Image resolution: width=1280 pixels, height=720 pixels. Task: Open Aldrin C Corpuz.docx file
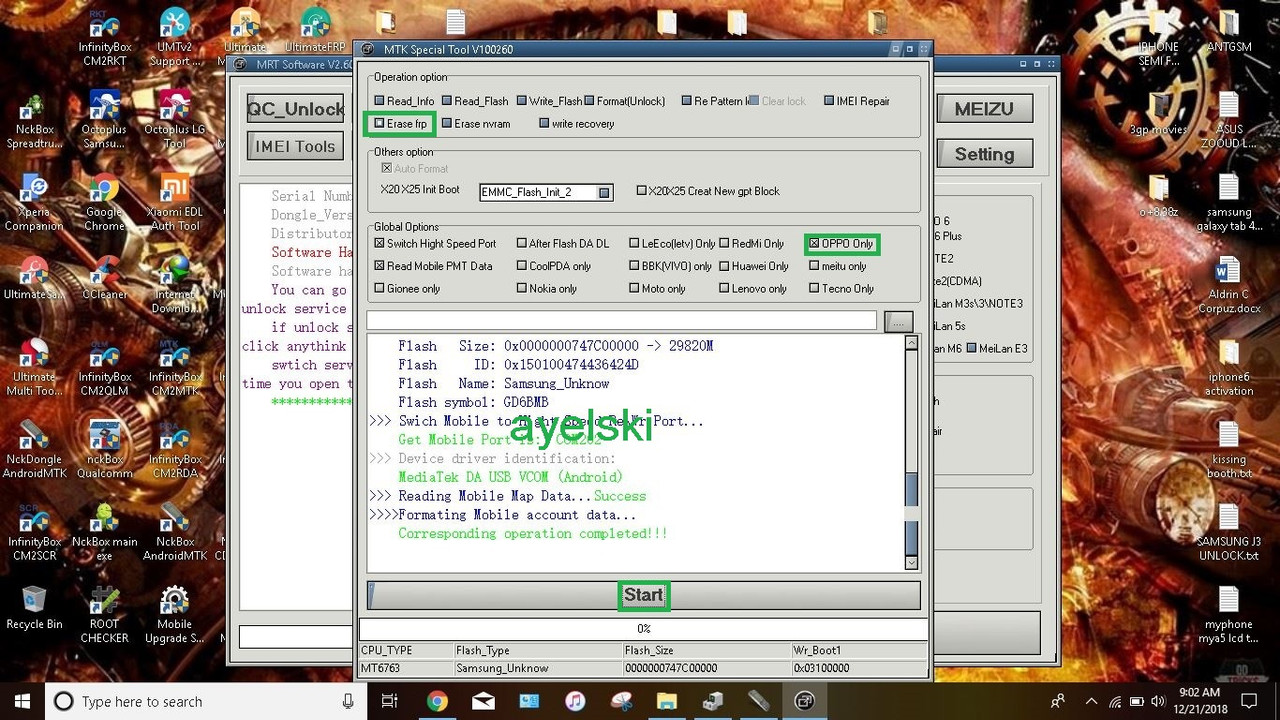[x=1228, y=286]
